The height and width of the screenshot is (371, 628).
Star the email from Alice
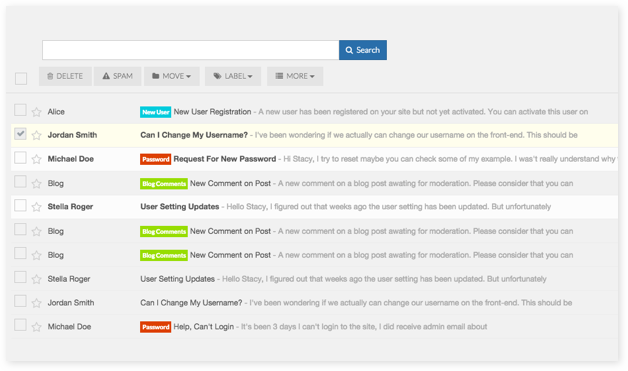tap(36, 112)
